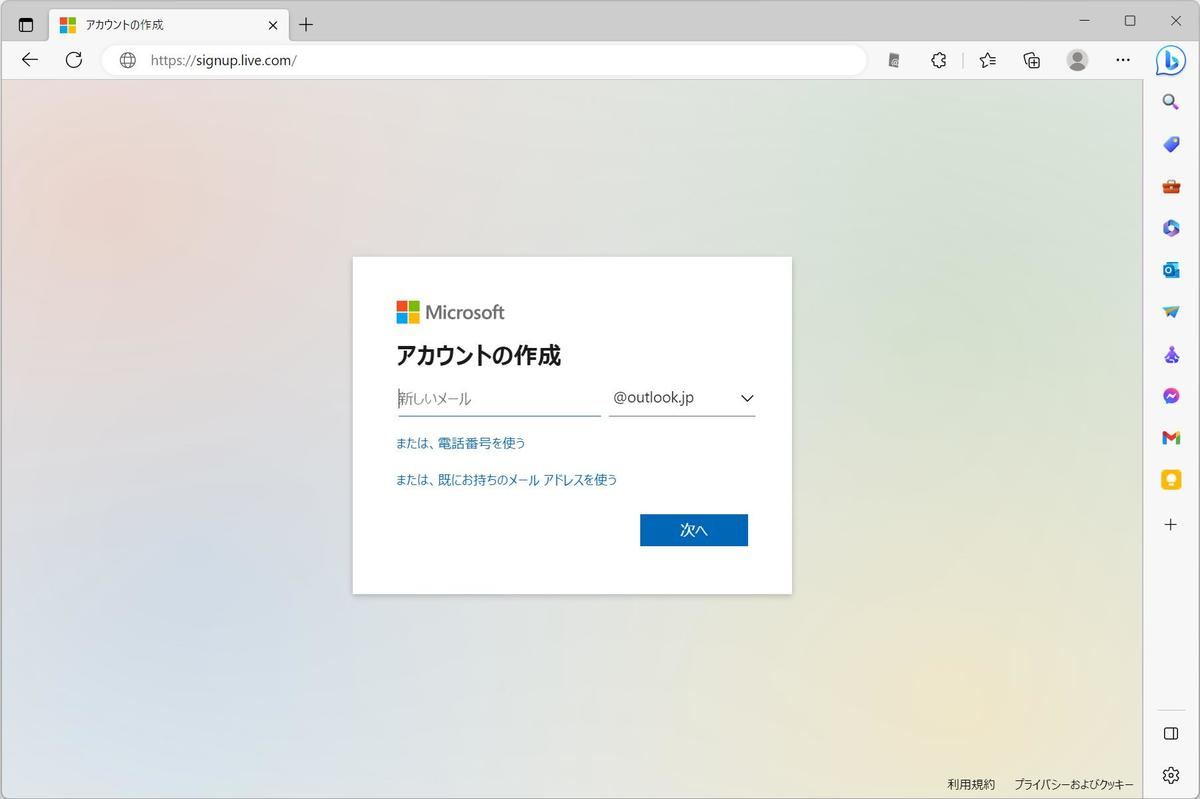Open sidebar Gmail icon
Image resolution: width=1200 pixels, height=799 pixels.
click(1171, 438)
